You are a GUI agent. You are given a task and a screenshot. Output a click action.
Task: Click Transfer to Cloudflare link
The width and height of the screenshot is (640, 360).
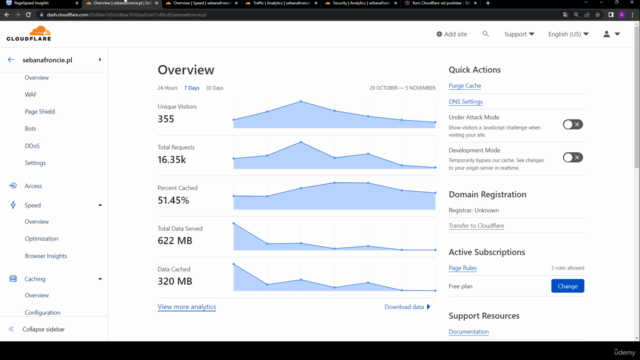476,226
